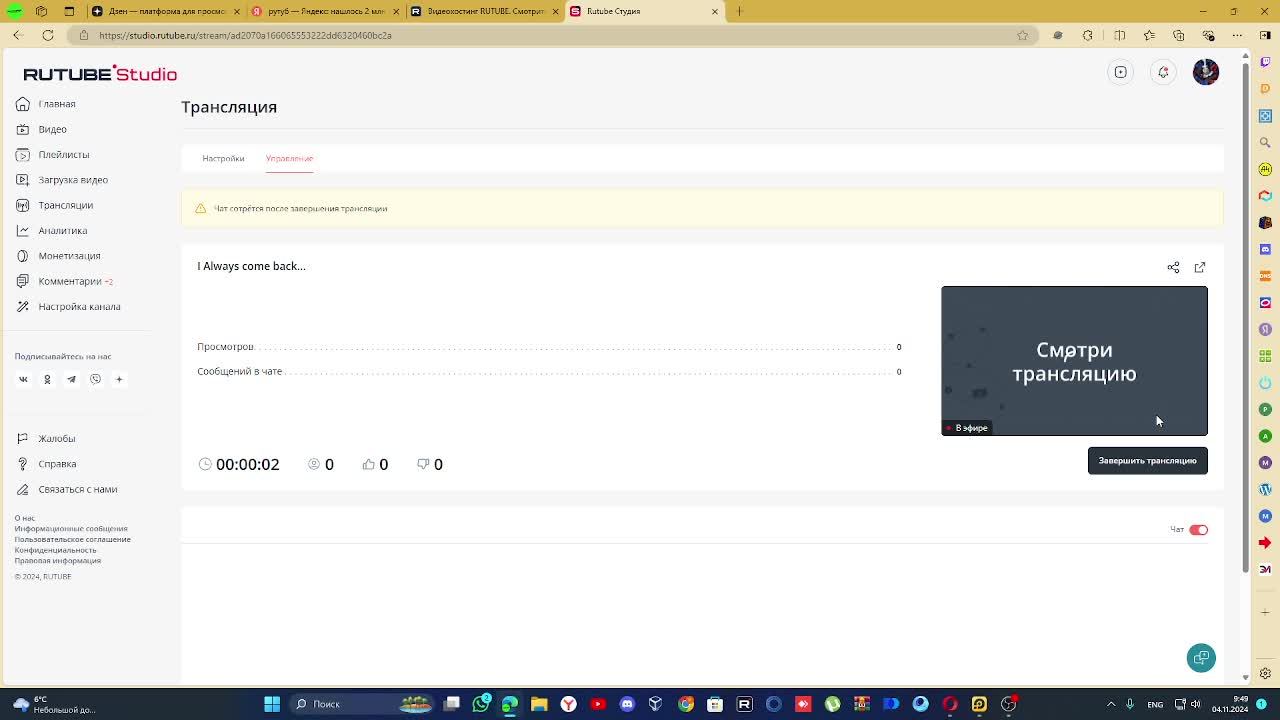Image resolution: width=1280 pixels, height=720 pixels.
Task: Open Конфиденциальность footer link
Action: click(55, 550)
